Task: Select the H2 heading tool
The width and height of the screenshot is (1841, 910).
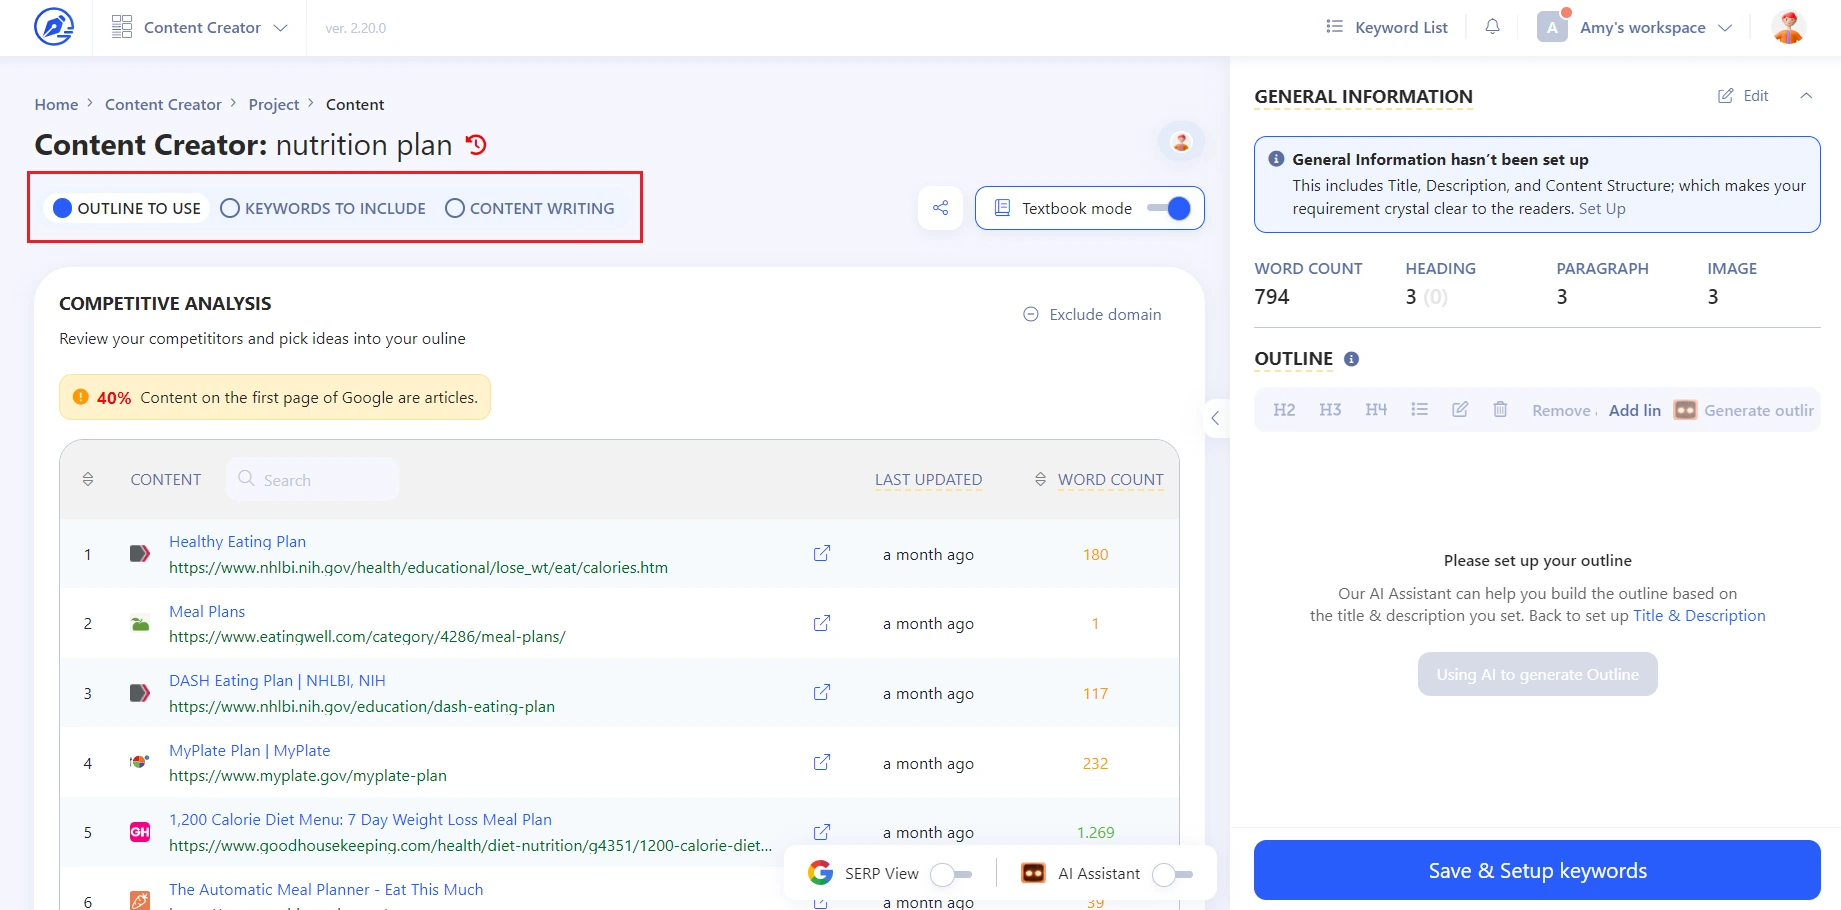Action: [1284, 410]
